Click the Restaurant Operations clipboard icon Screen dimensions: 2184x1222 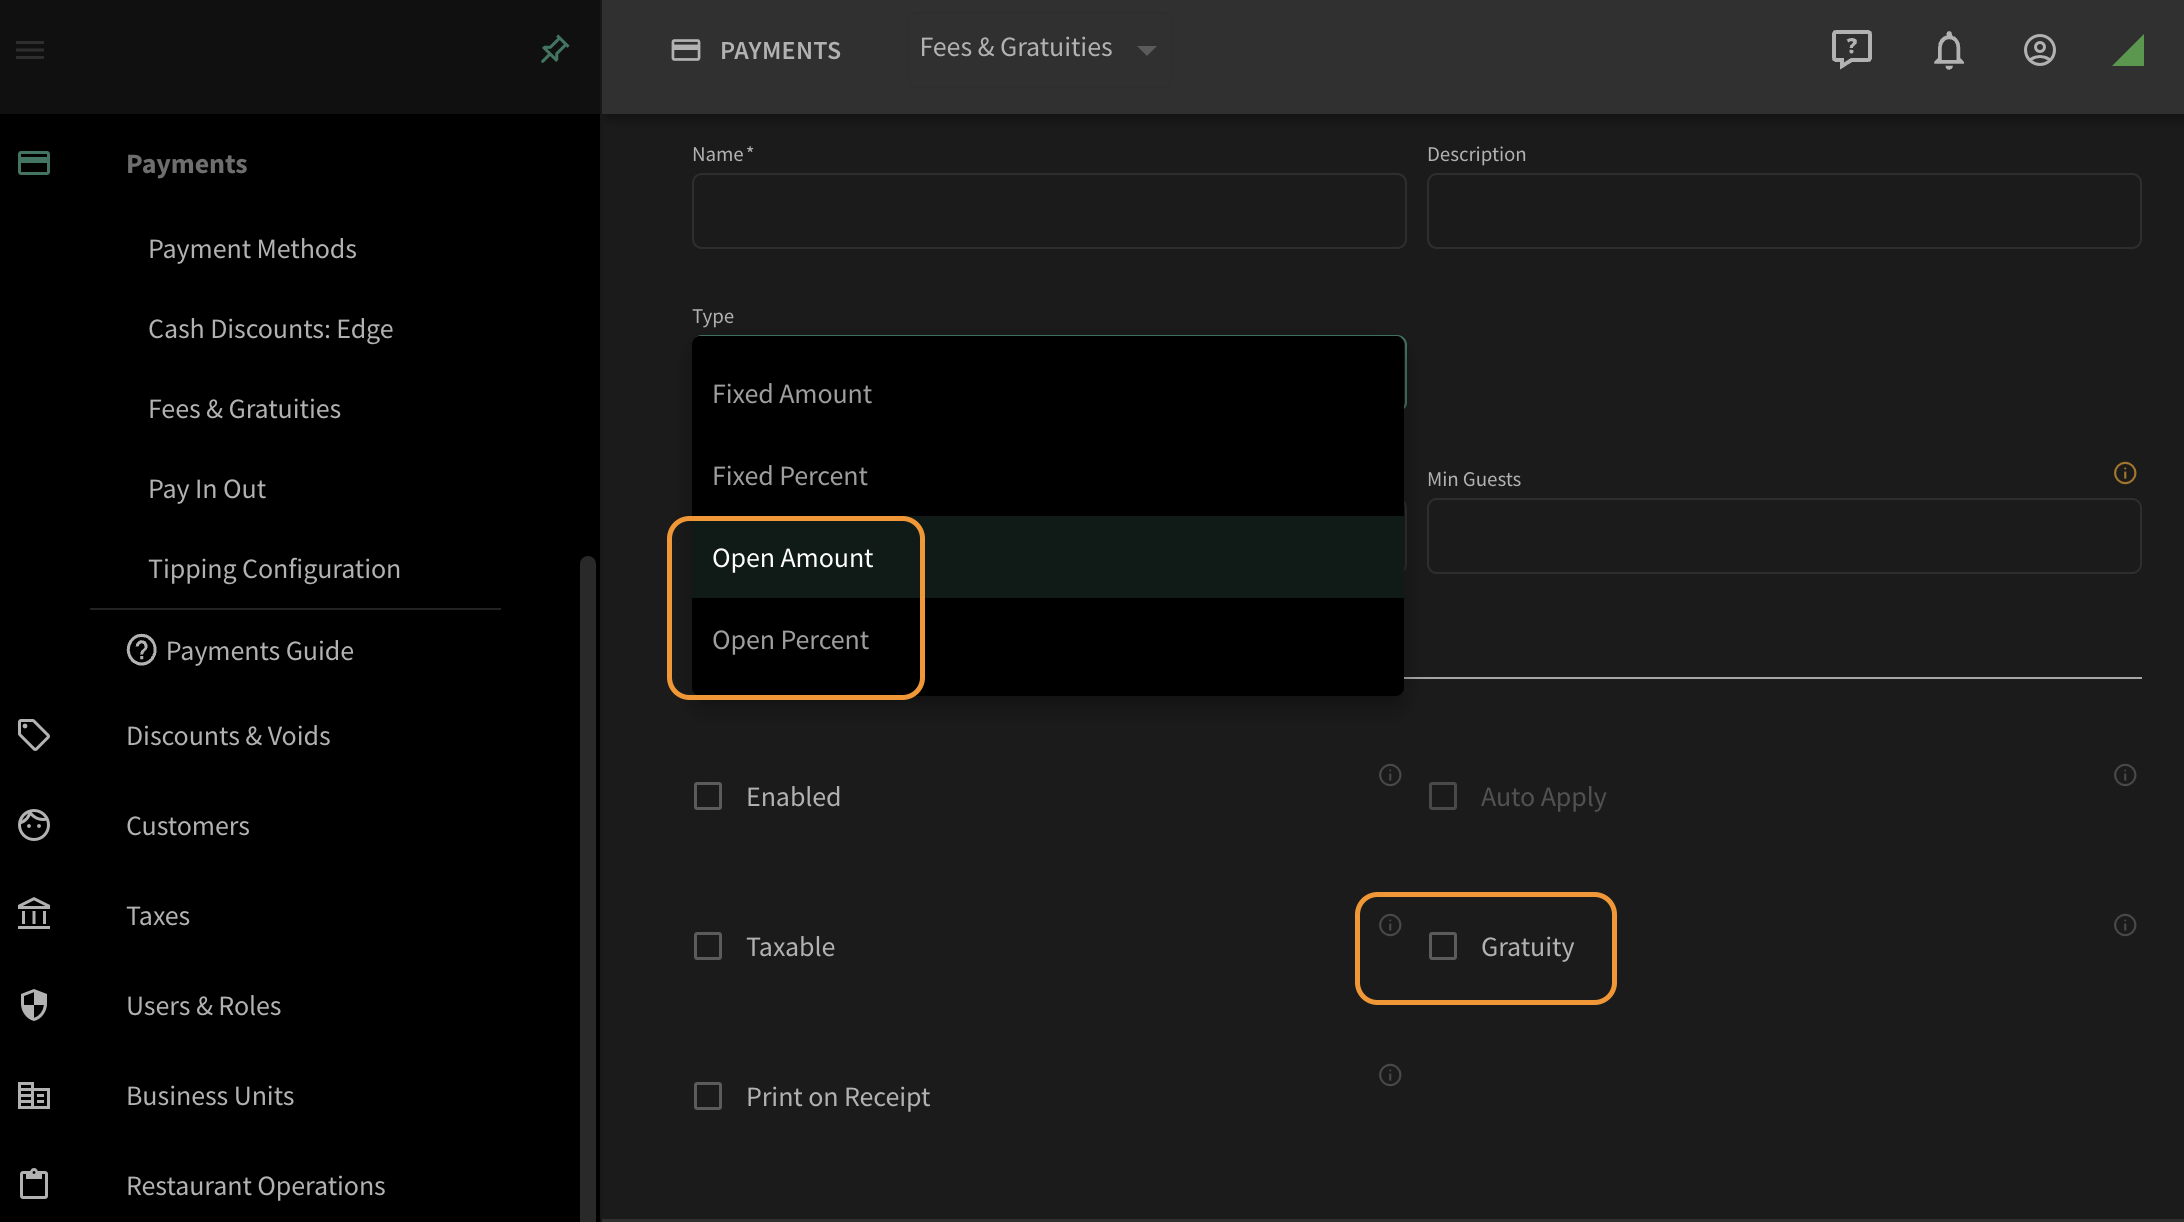pos(34,1184)
